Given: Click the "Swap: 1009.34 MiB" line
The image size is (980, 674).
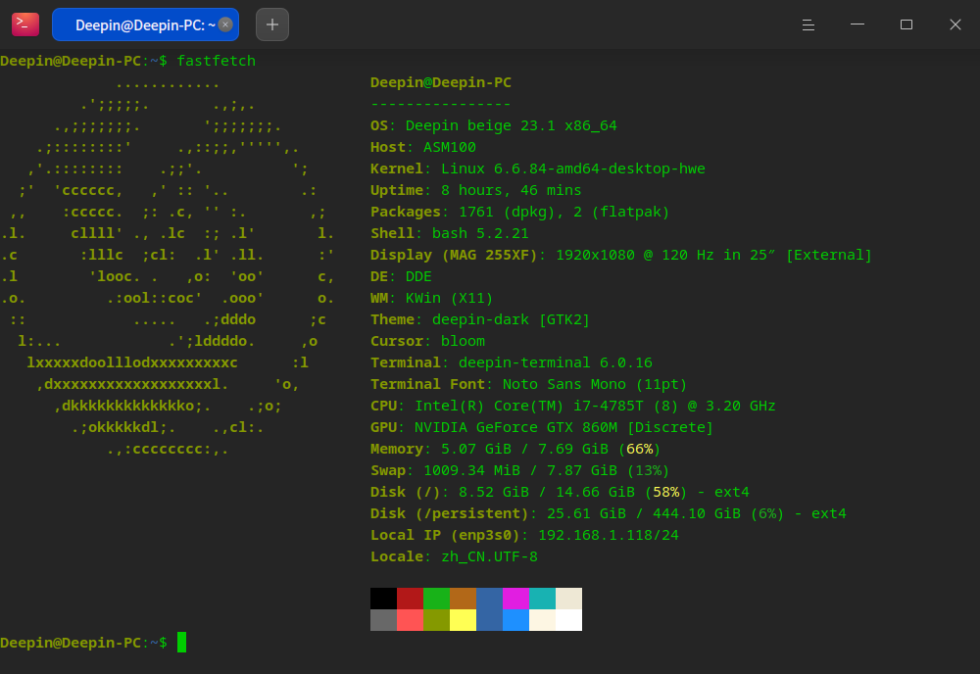Looking at the screenshot, I should 520,470.
